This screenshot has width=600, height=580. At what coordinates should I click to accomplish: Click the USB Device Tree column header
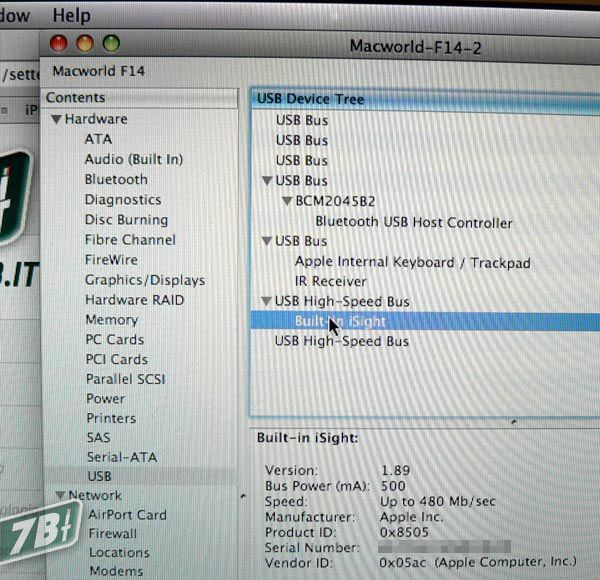tap(426, 99)
